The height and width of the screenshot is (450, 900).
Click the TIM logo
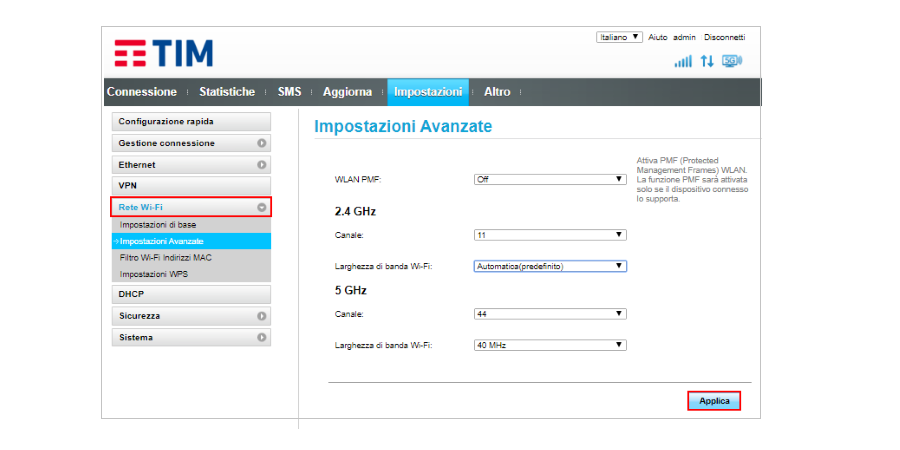pyautogui.click(x=164, y=53)
